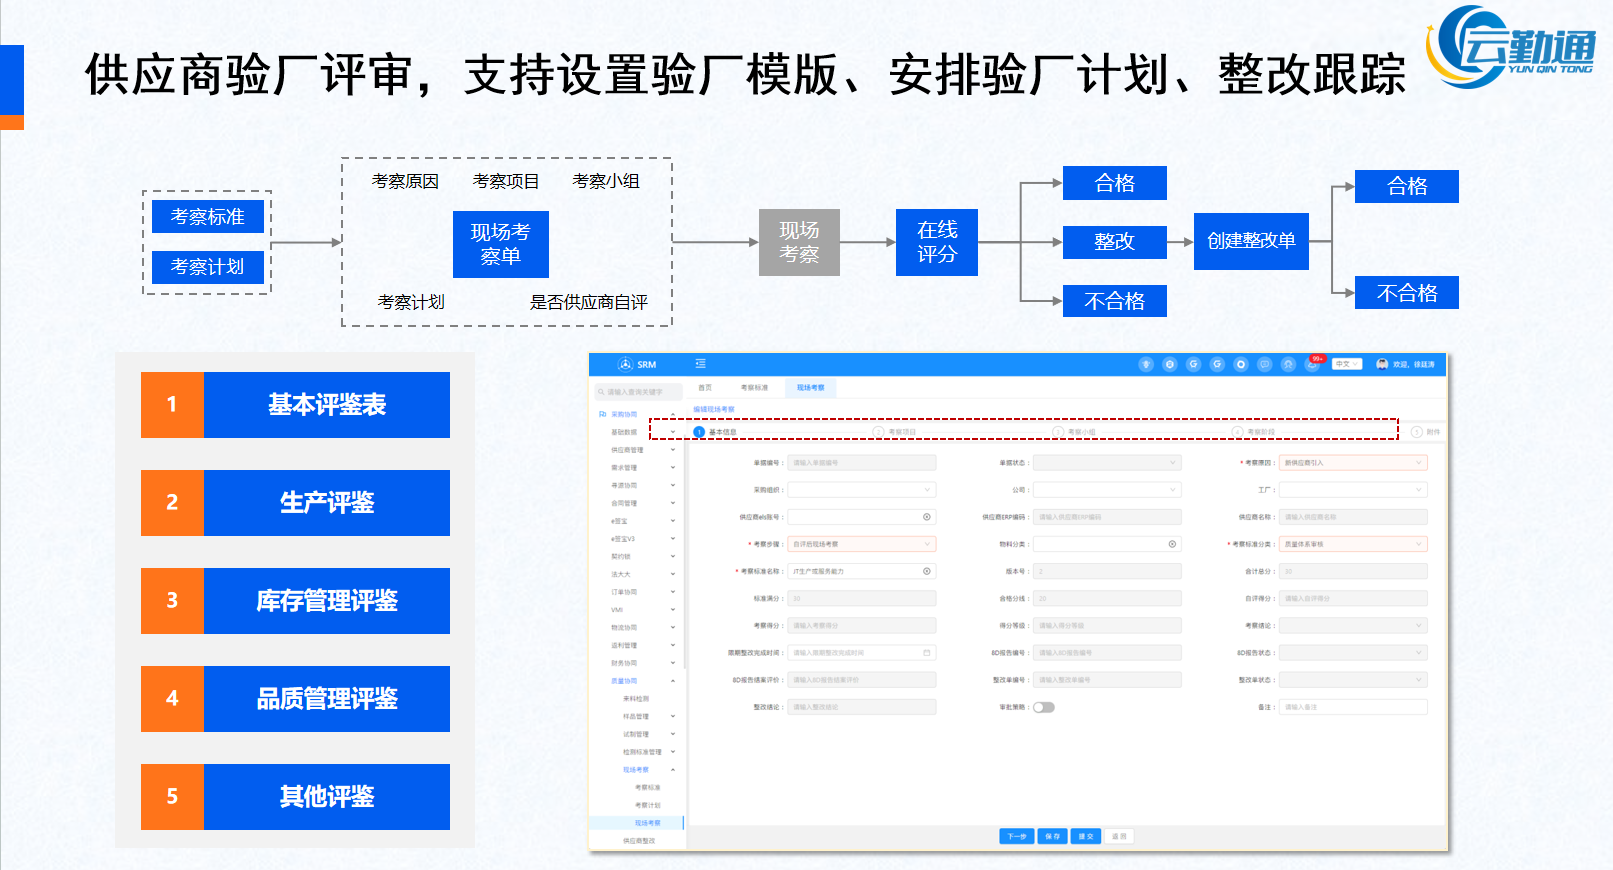Image resolution: width=1613 pixels, height=870 pixels.
Task: Switch to the 考察标准 tab
Action: (x=754, y=387)
